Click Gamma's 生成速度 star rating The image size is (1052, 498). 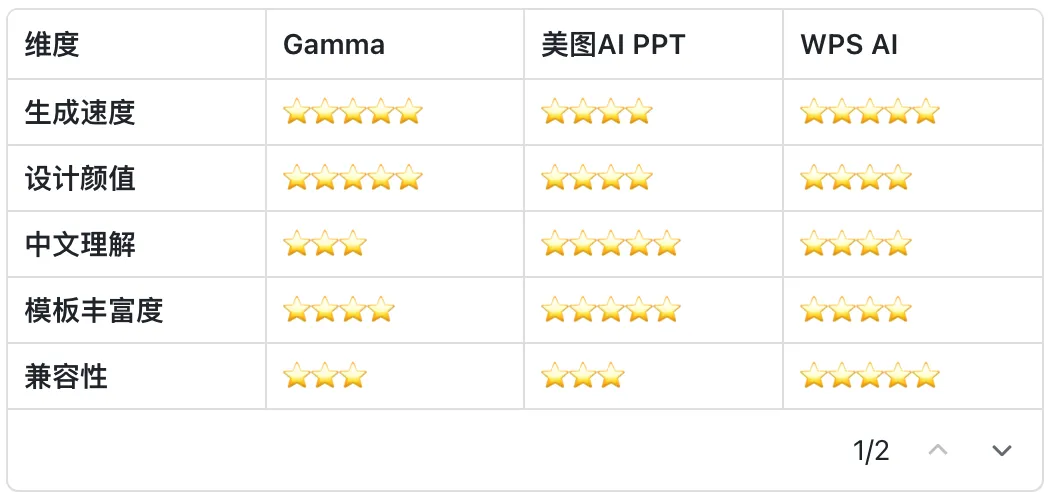(353, 112)
